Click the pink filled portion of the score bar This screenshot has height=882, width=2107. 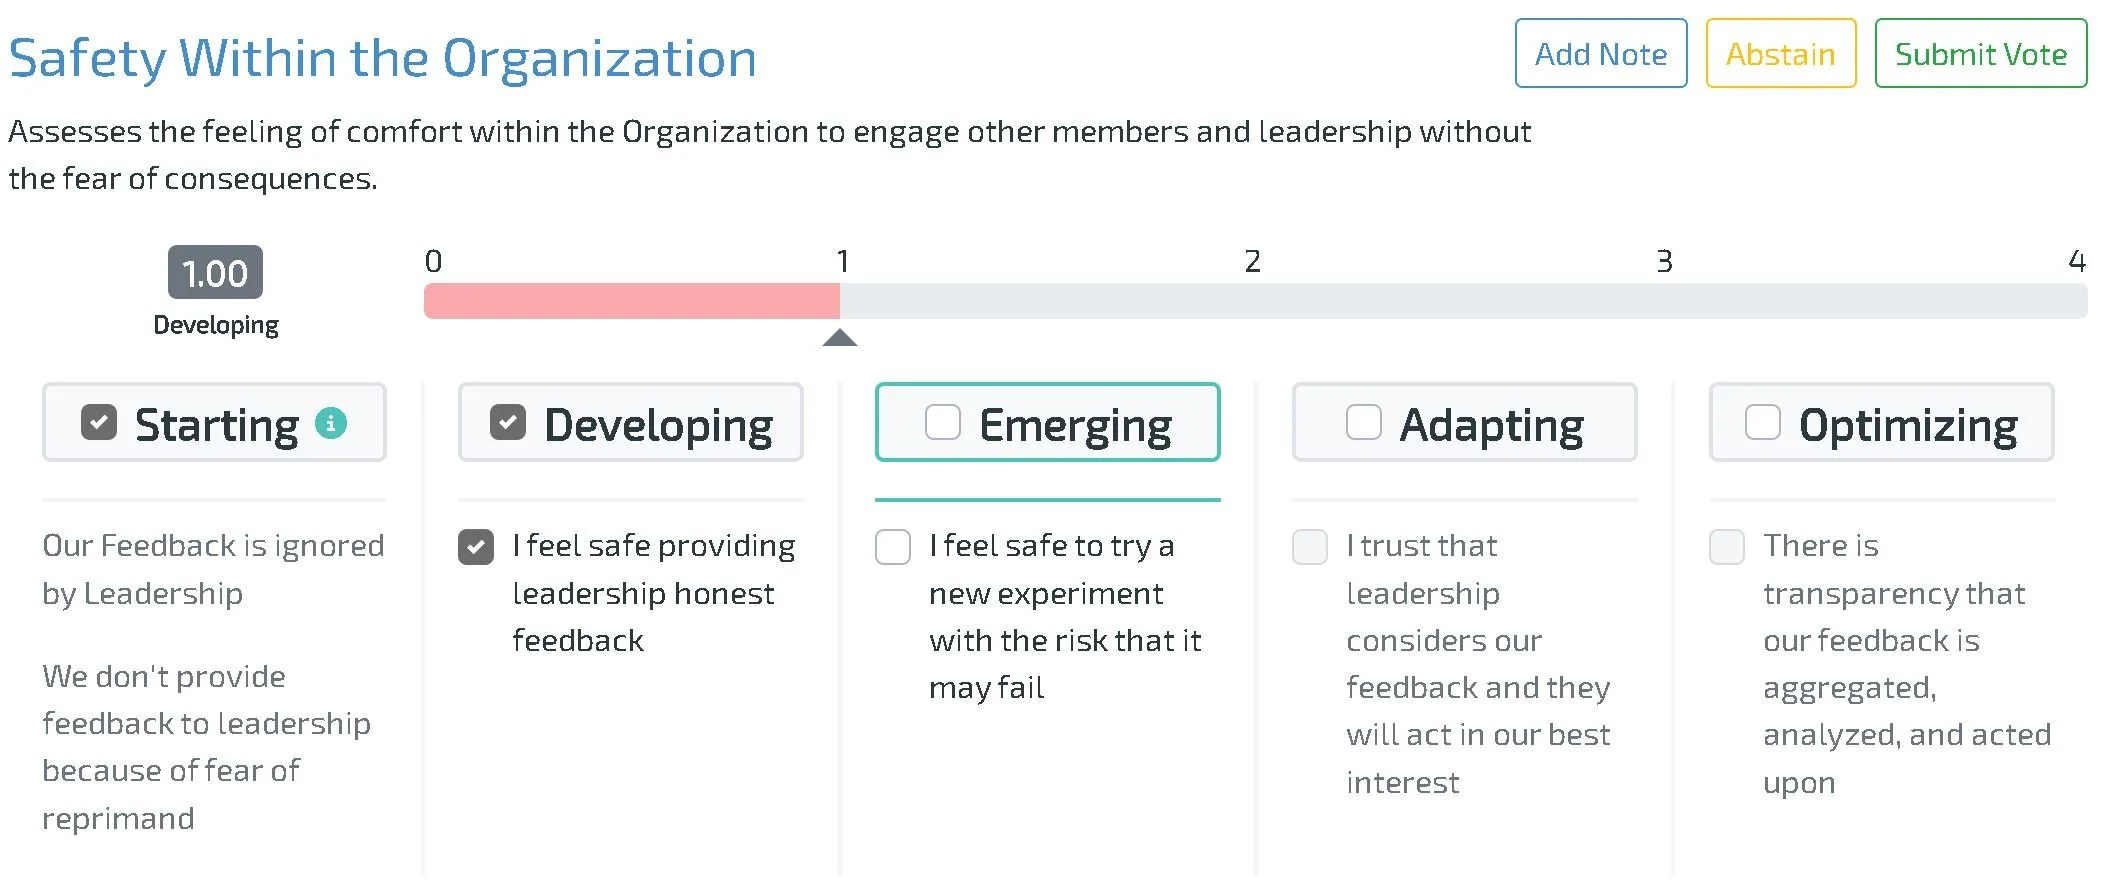pyautogui.click(x=632, y=301)
